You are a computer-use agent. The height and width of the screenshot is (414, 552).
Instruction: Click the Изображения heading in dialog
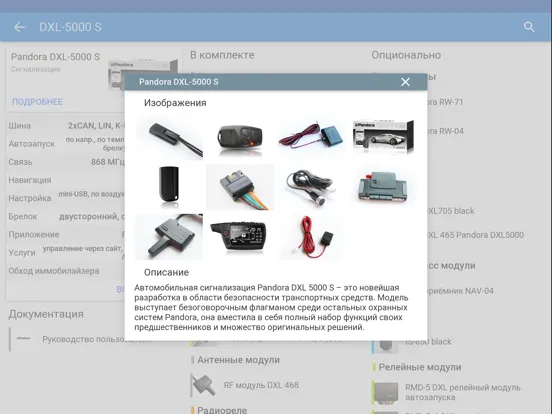coord(175,103)
